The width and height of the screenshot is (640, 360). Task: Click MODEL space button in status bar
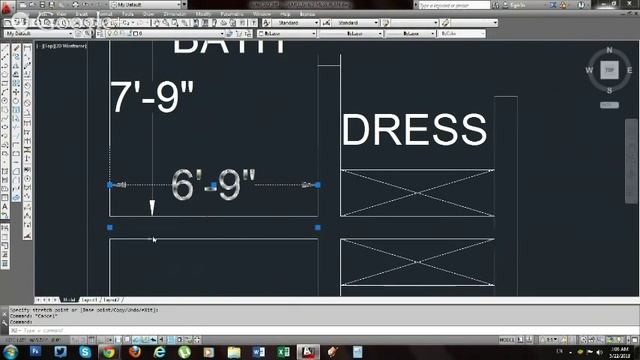507,340
